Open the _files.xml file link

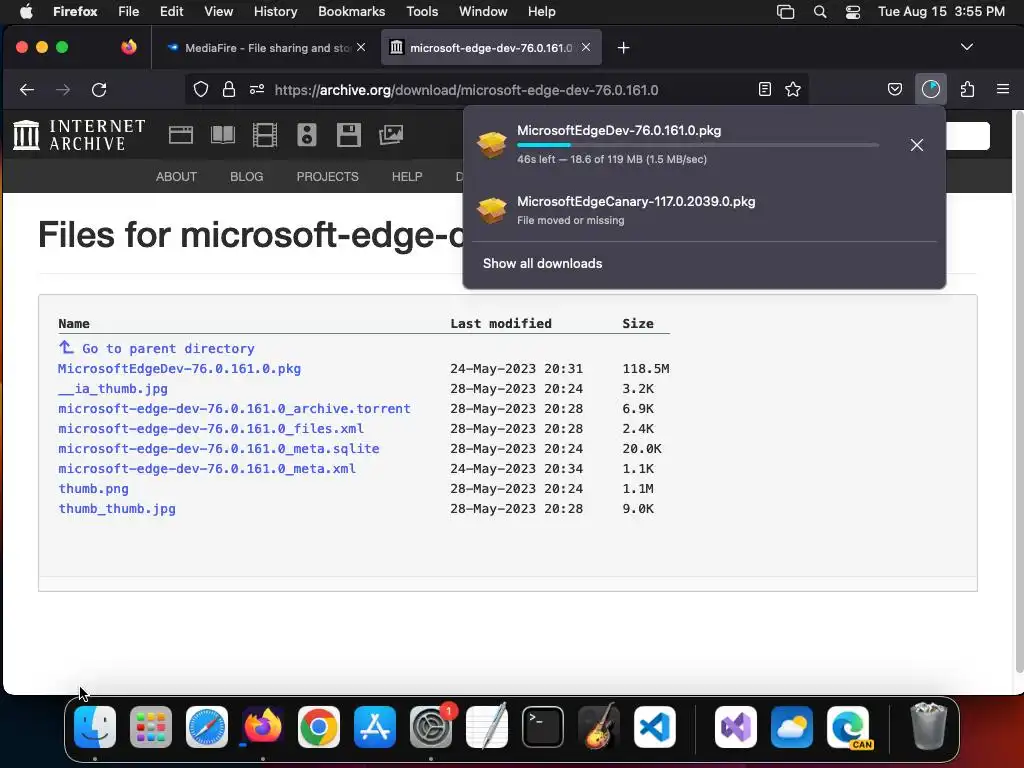211,428
